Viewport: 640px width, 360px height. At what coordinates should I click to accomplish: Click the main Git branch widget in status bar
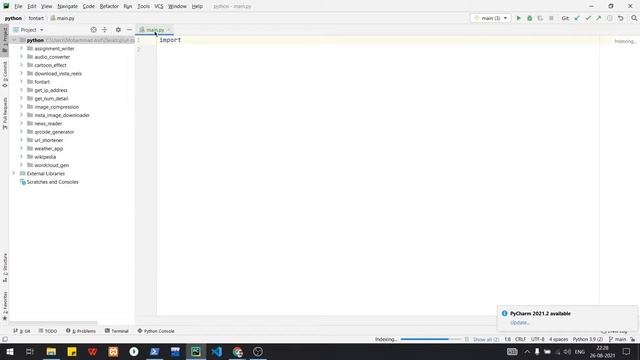pos(617,339)
